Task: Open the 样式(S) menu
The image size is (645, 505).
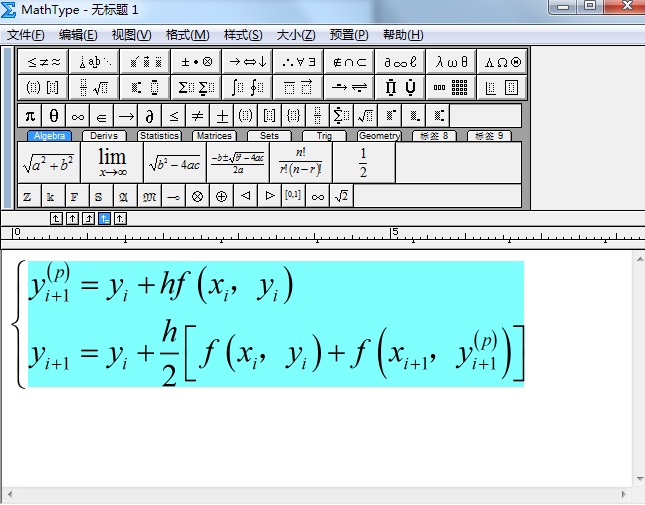Action: pos(243,35)
